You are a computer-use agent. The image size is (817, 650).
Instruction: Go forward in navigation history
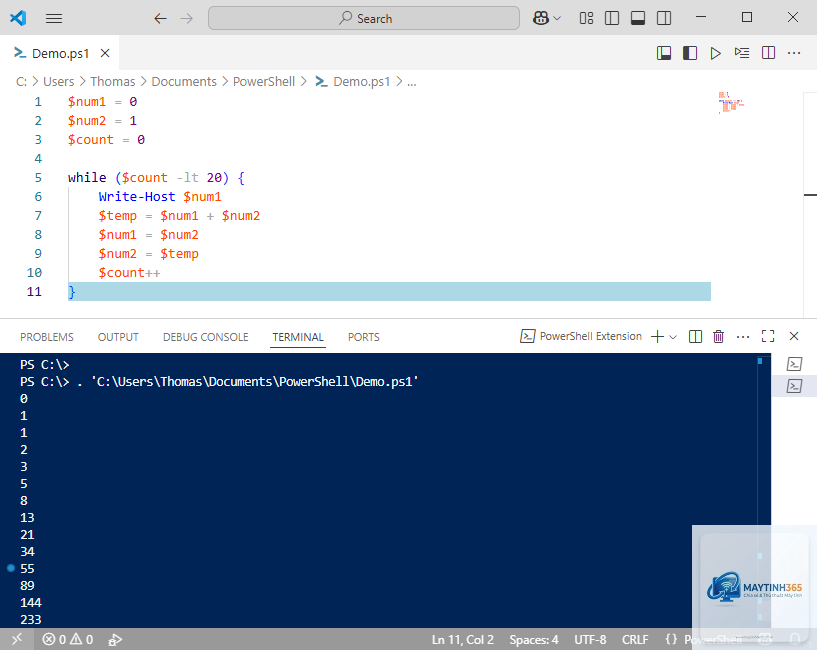187,19
